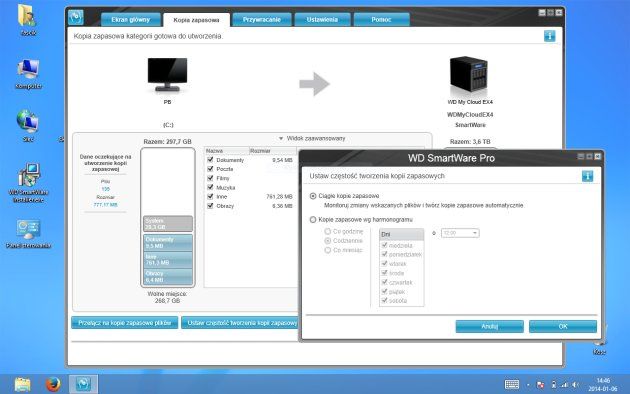Open the info icon in frequency dialog
630x394 pixels.
point(587,176)
